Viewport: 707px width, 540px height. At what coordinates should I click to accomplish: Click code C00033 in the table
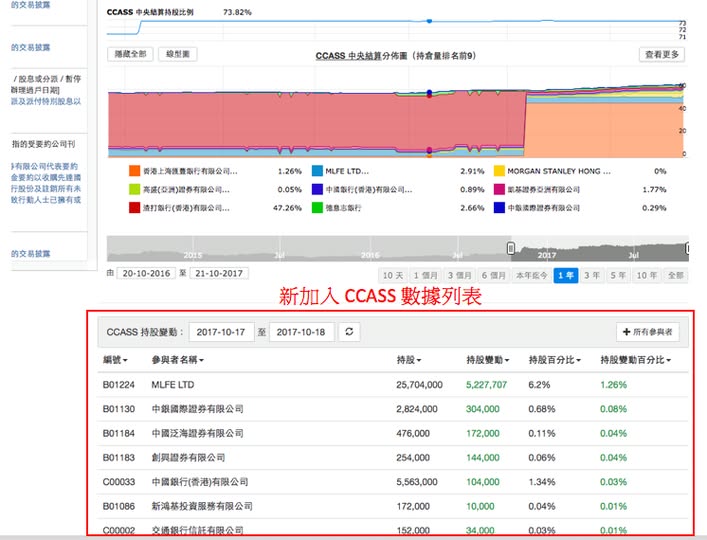[119, 482]
